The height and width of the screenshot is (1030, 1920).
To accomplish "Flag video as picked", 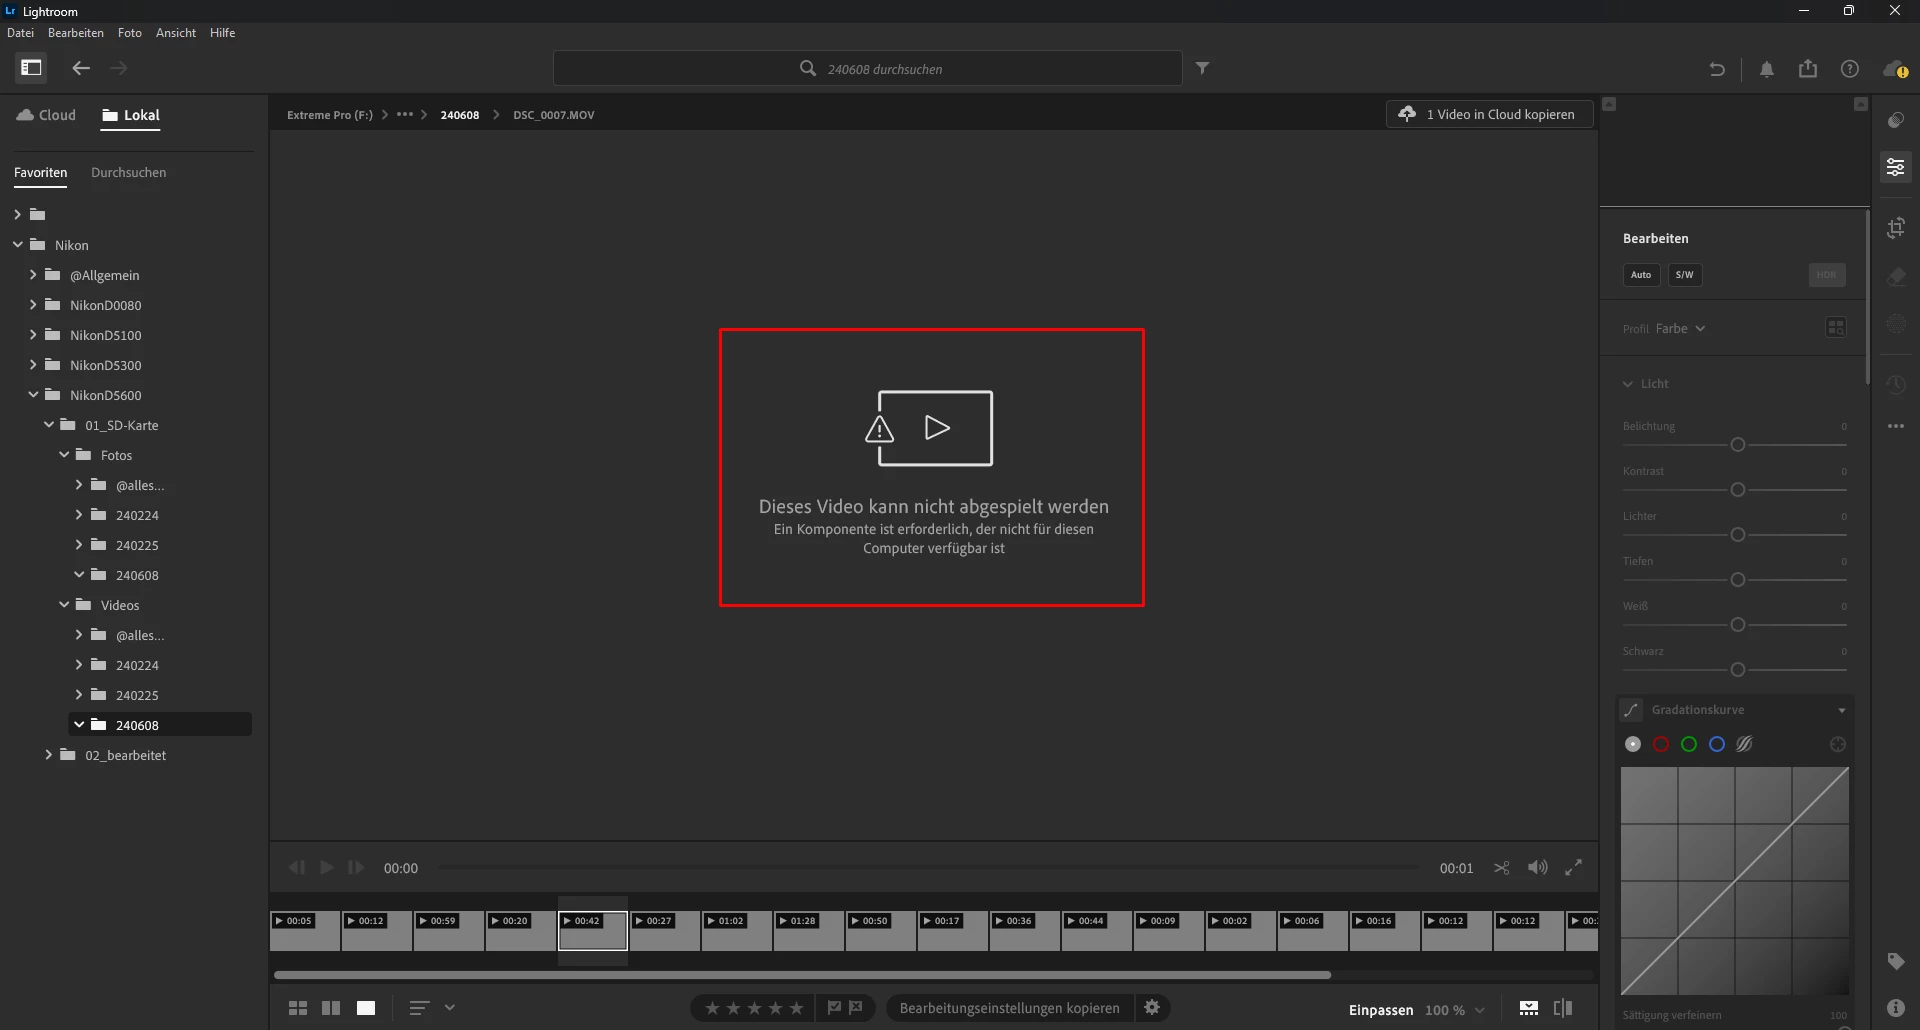I will (x=834, y=1008).
